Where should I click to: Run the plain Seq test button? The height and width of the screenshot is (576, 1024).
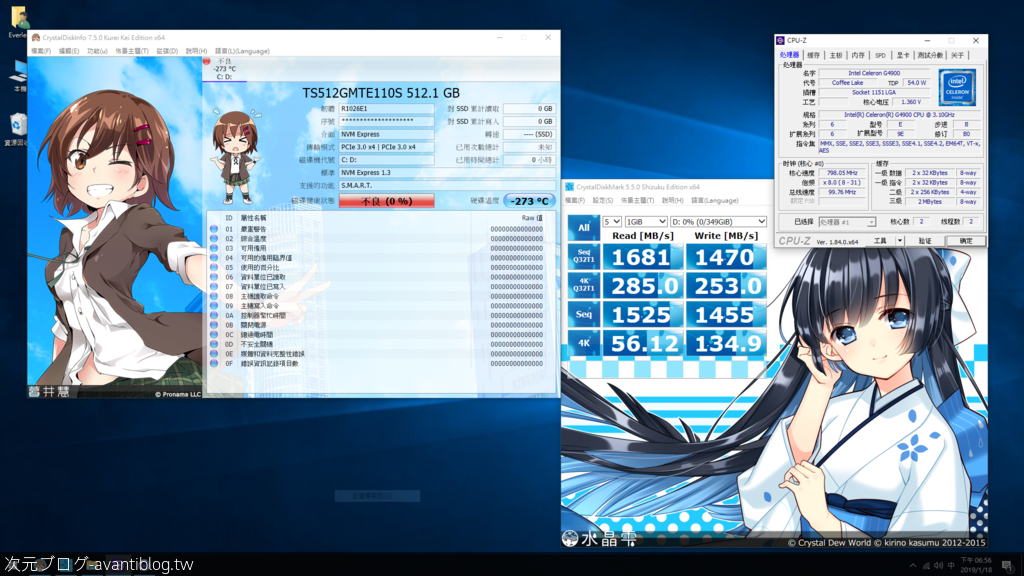[x=583, y=314]
